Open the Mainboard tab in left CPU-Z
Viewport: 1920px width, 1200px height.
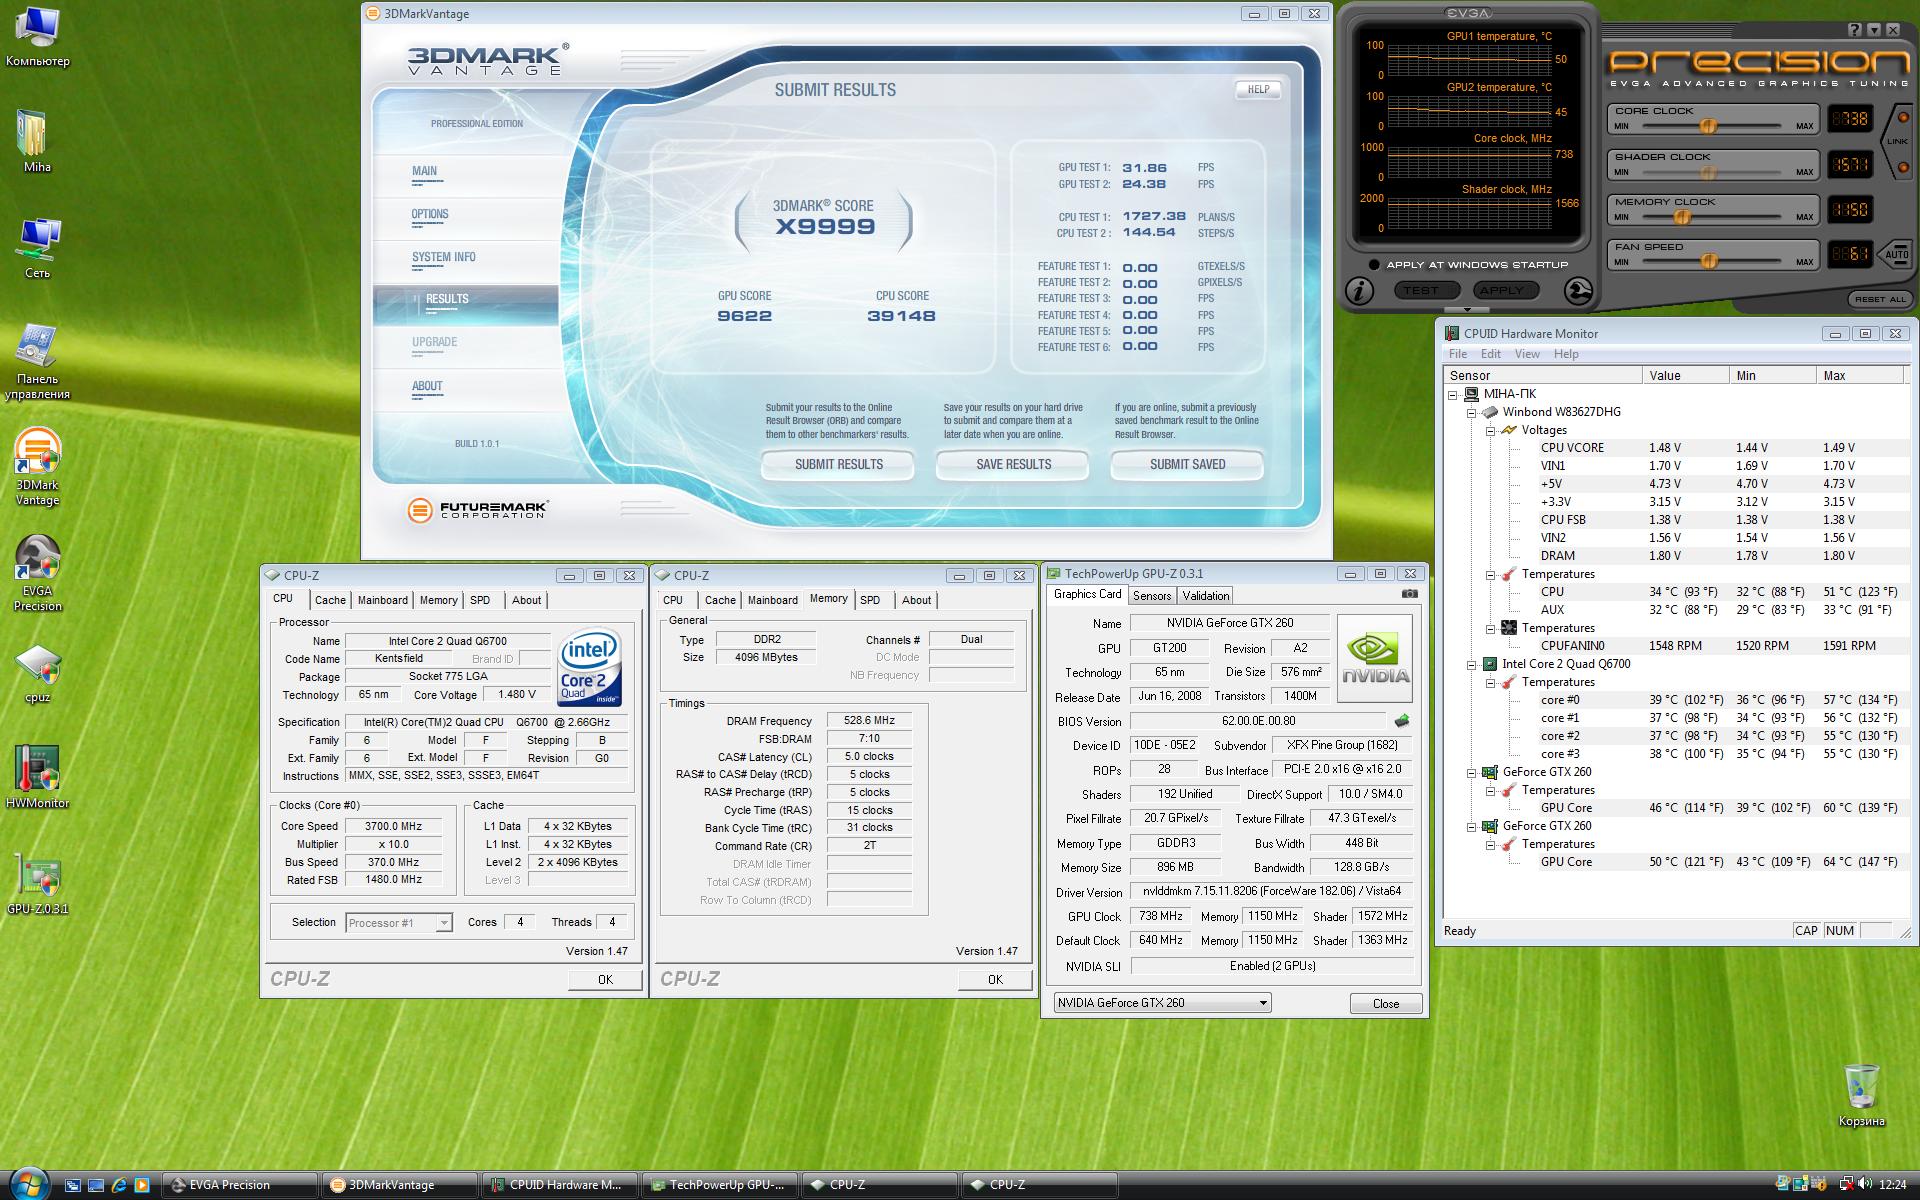(x=383, y=600)
